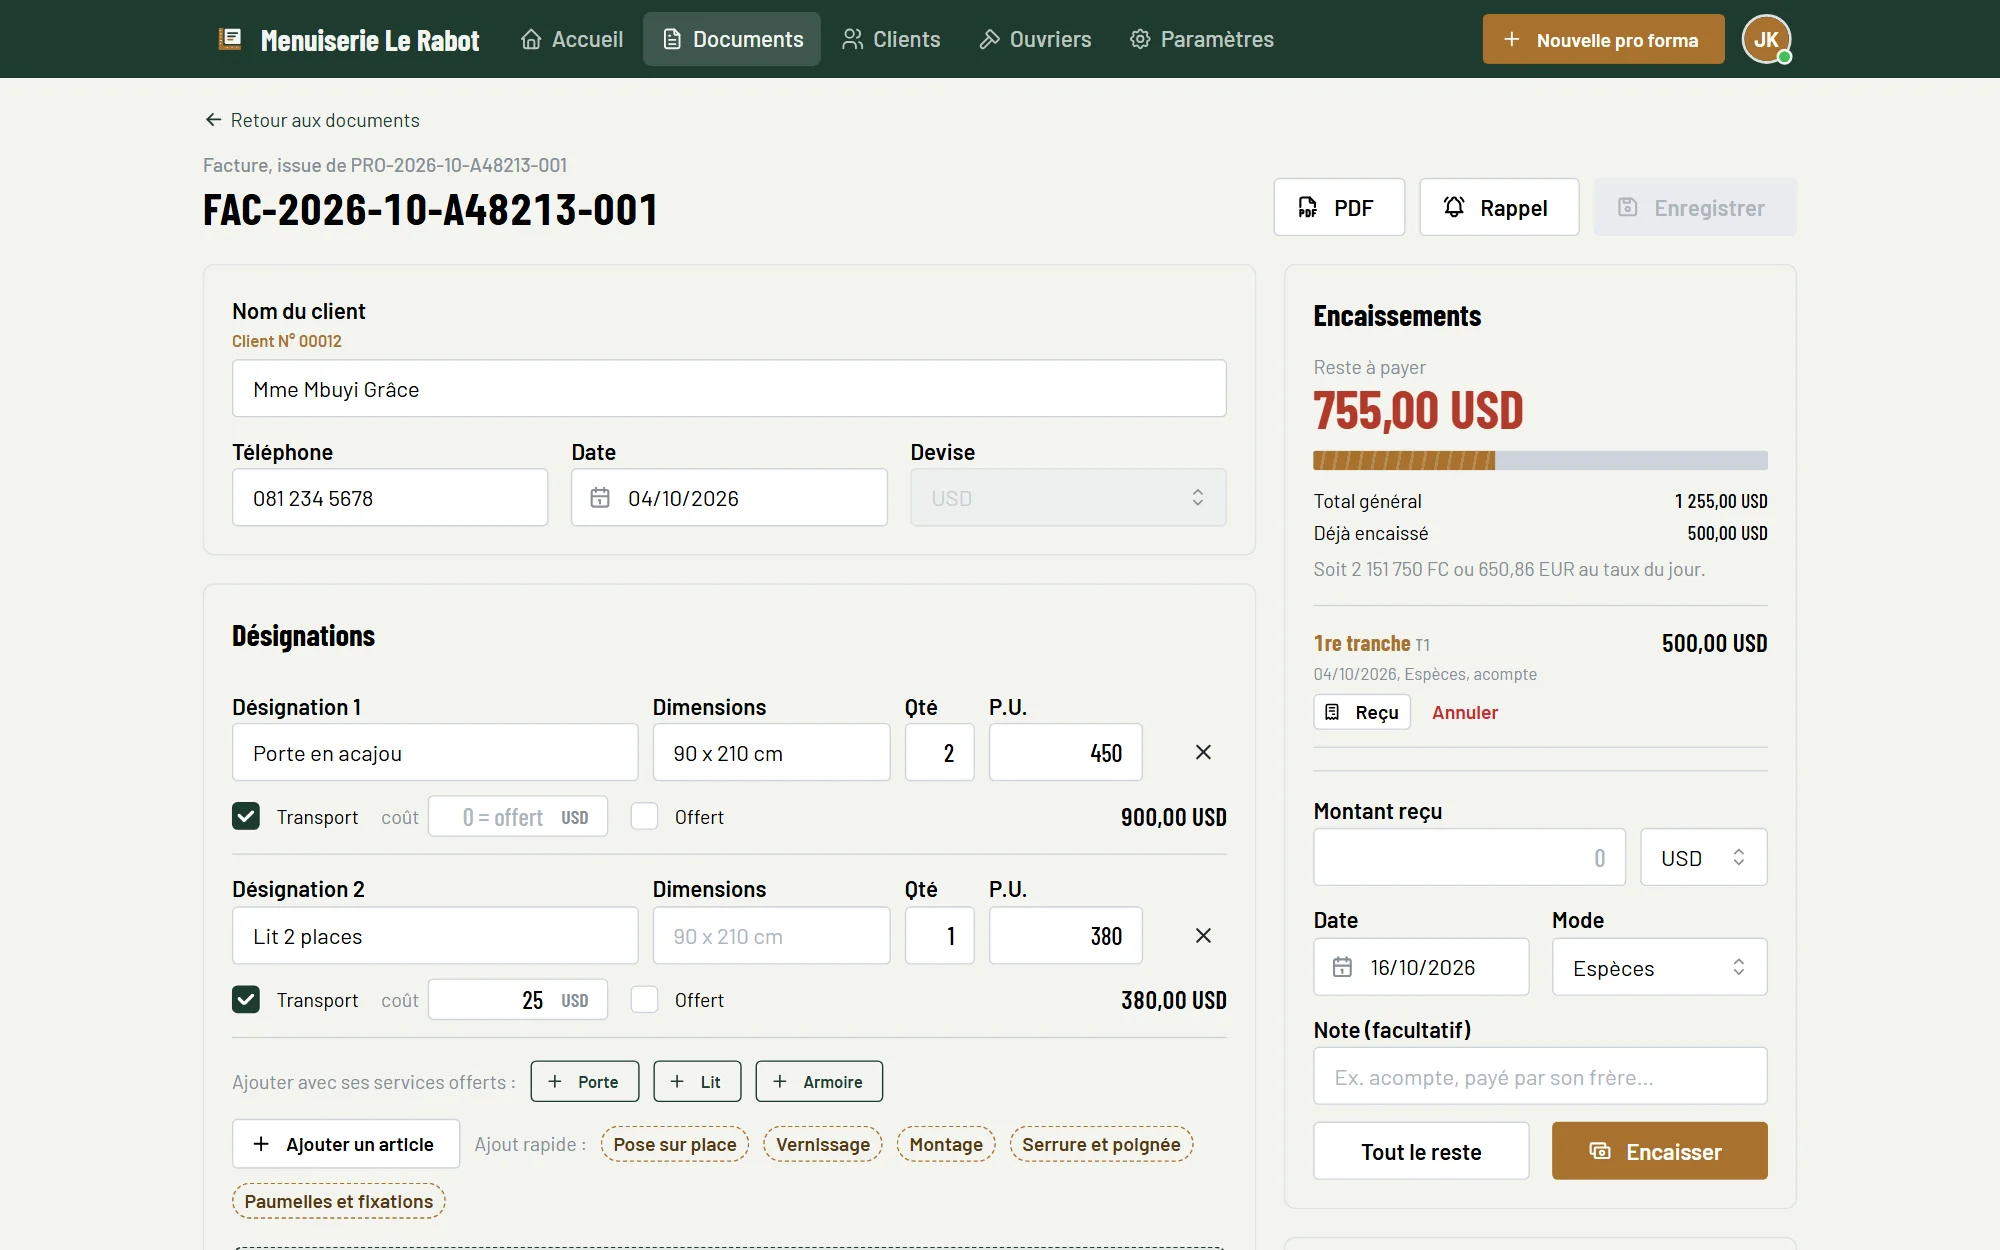Click the payment progress bar
The height and width of the screenshot is (1250, 2000).
(x=1540, y=460)
